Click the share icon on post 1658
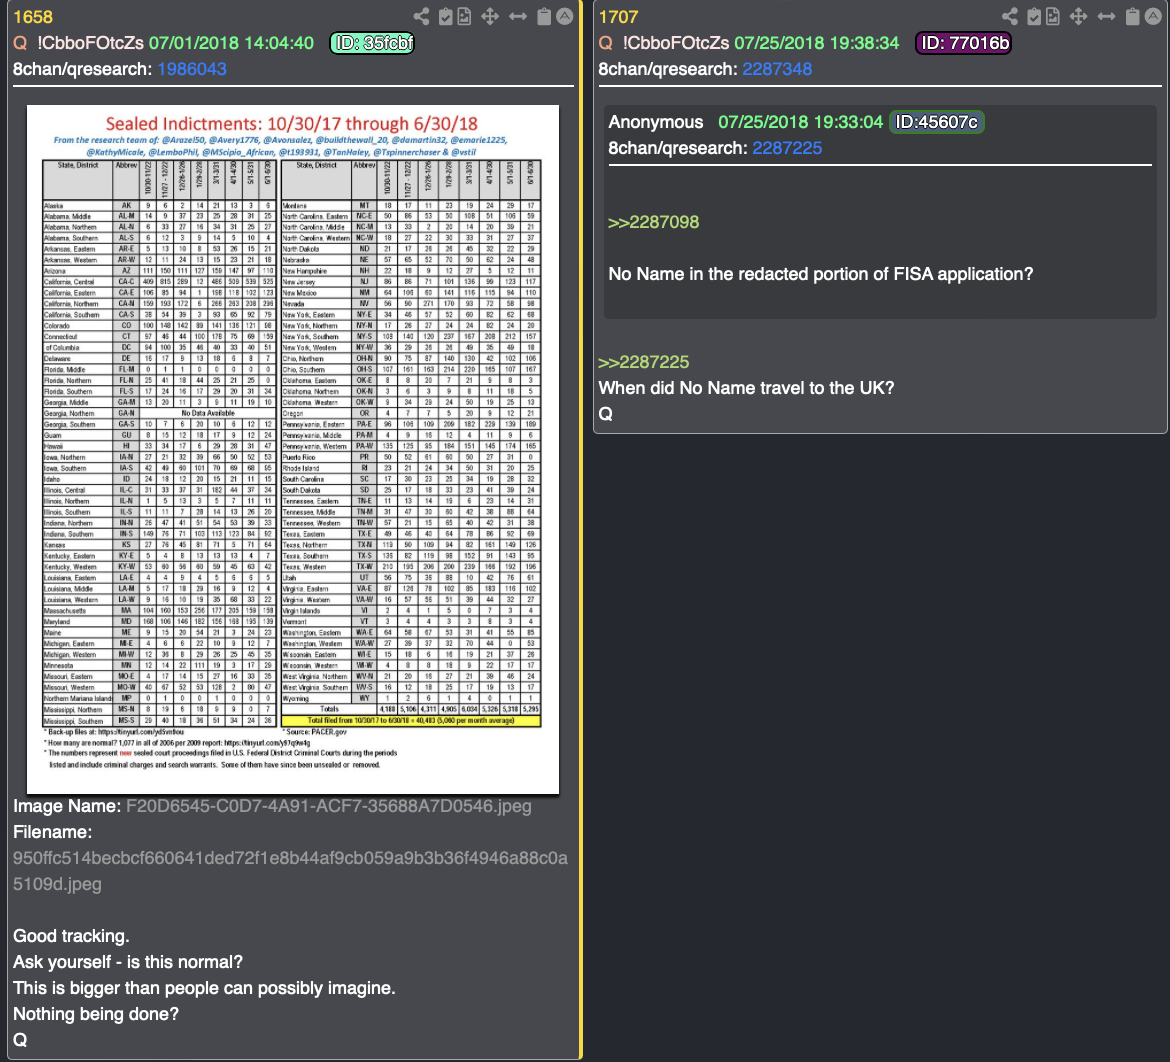Image resolution: width=1170 pixels, height=1062 pixels. [422, 16]
